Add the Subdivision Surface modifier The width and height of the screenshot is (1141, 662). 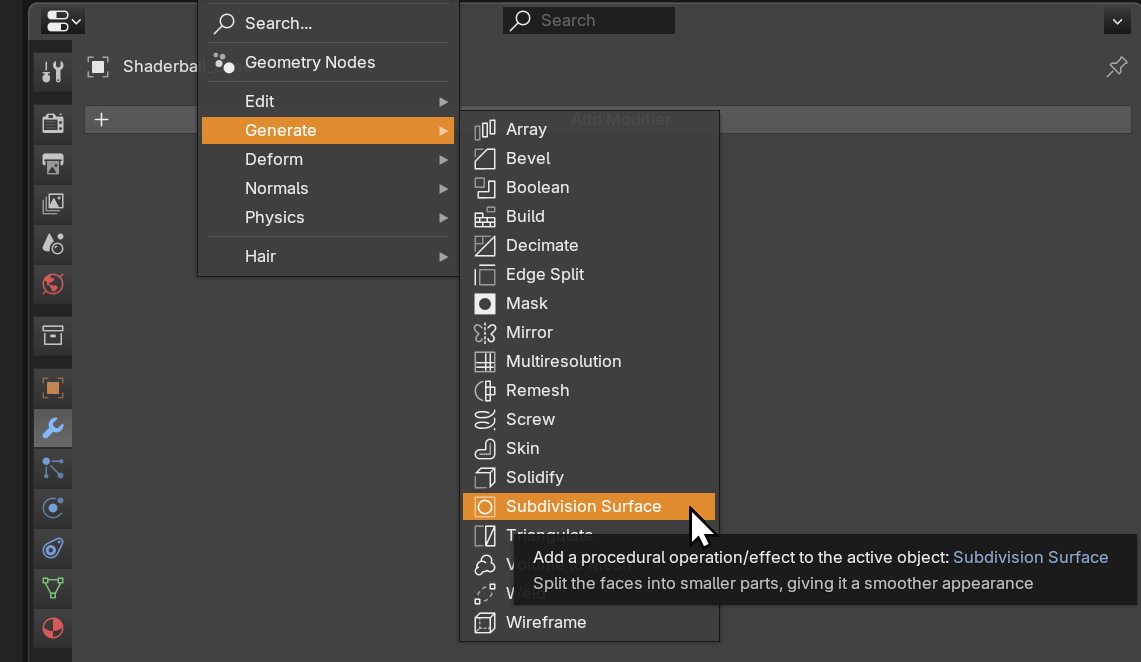tap(589, 506)
